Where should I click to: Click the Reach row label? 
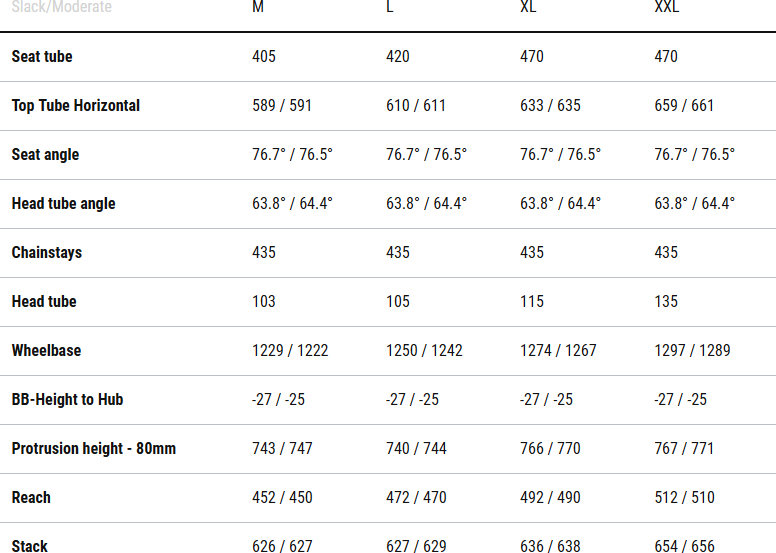(x=31, y=497)
